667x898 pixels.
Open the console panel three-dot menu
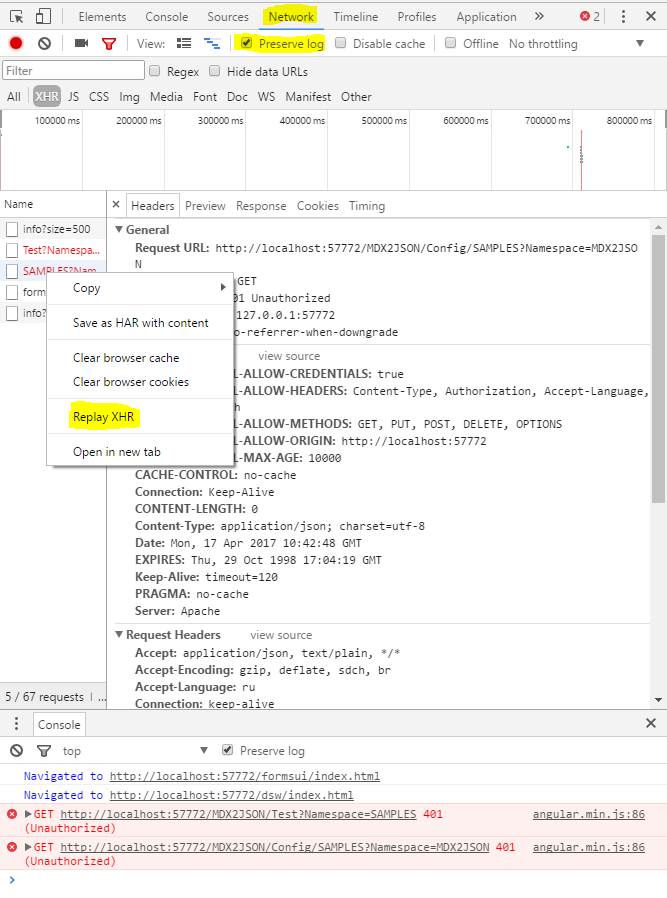click(x=16, y=724)
